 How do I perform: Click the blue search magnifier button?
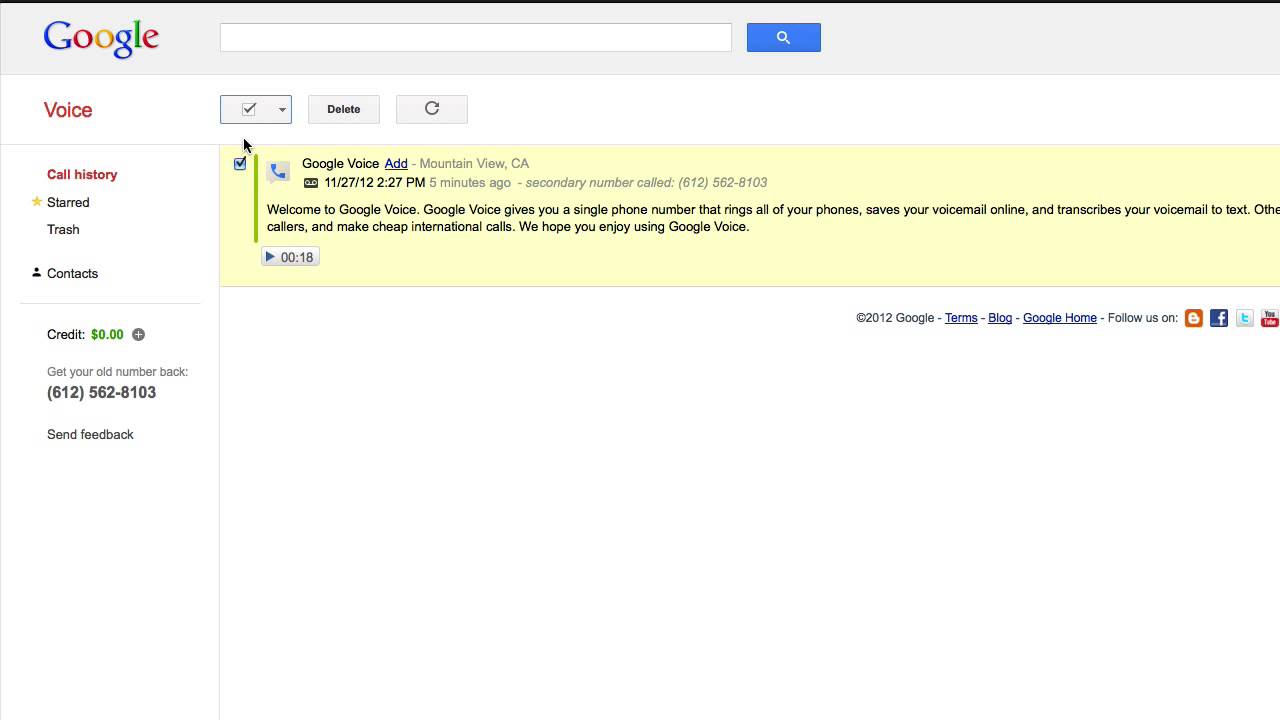pyautogui.click(x=783, y=38)
